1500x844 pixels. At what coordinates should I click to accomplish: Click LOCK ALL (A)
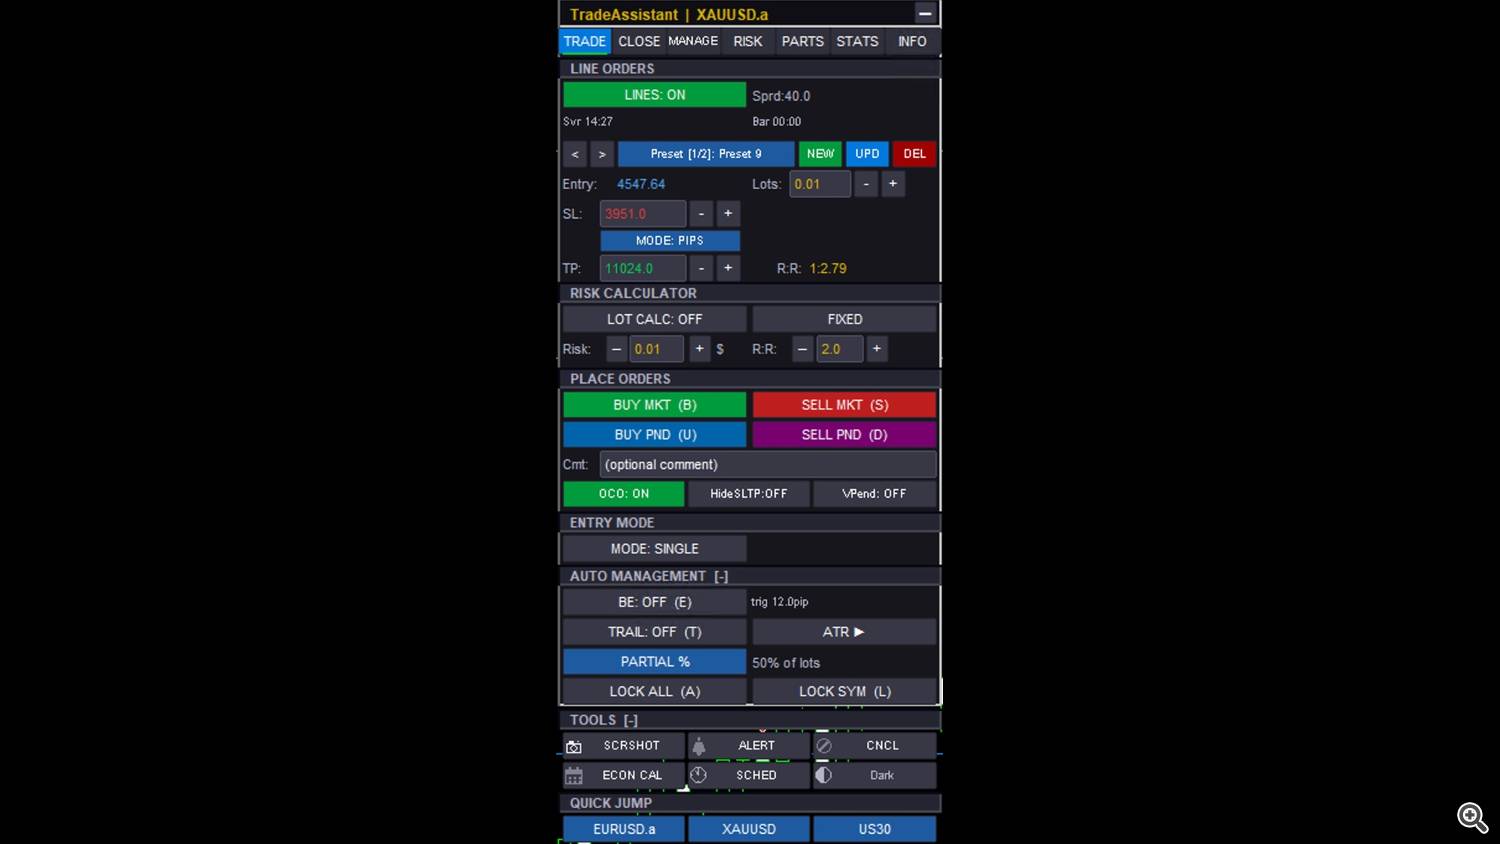(654, 692)
